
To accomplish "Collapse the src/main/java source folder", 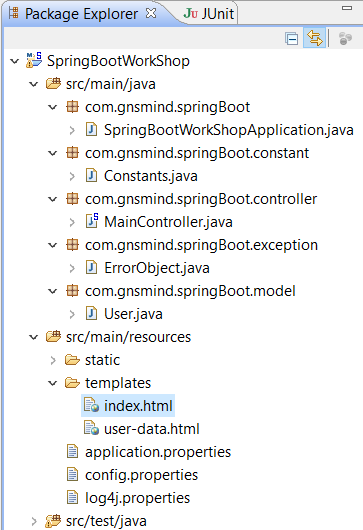I will click(x=34, y=84).
